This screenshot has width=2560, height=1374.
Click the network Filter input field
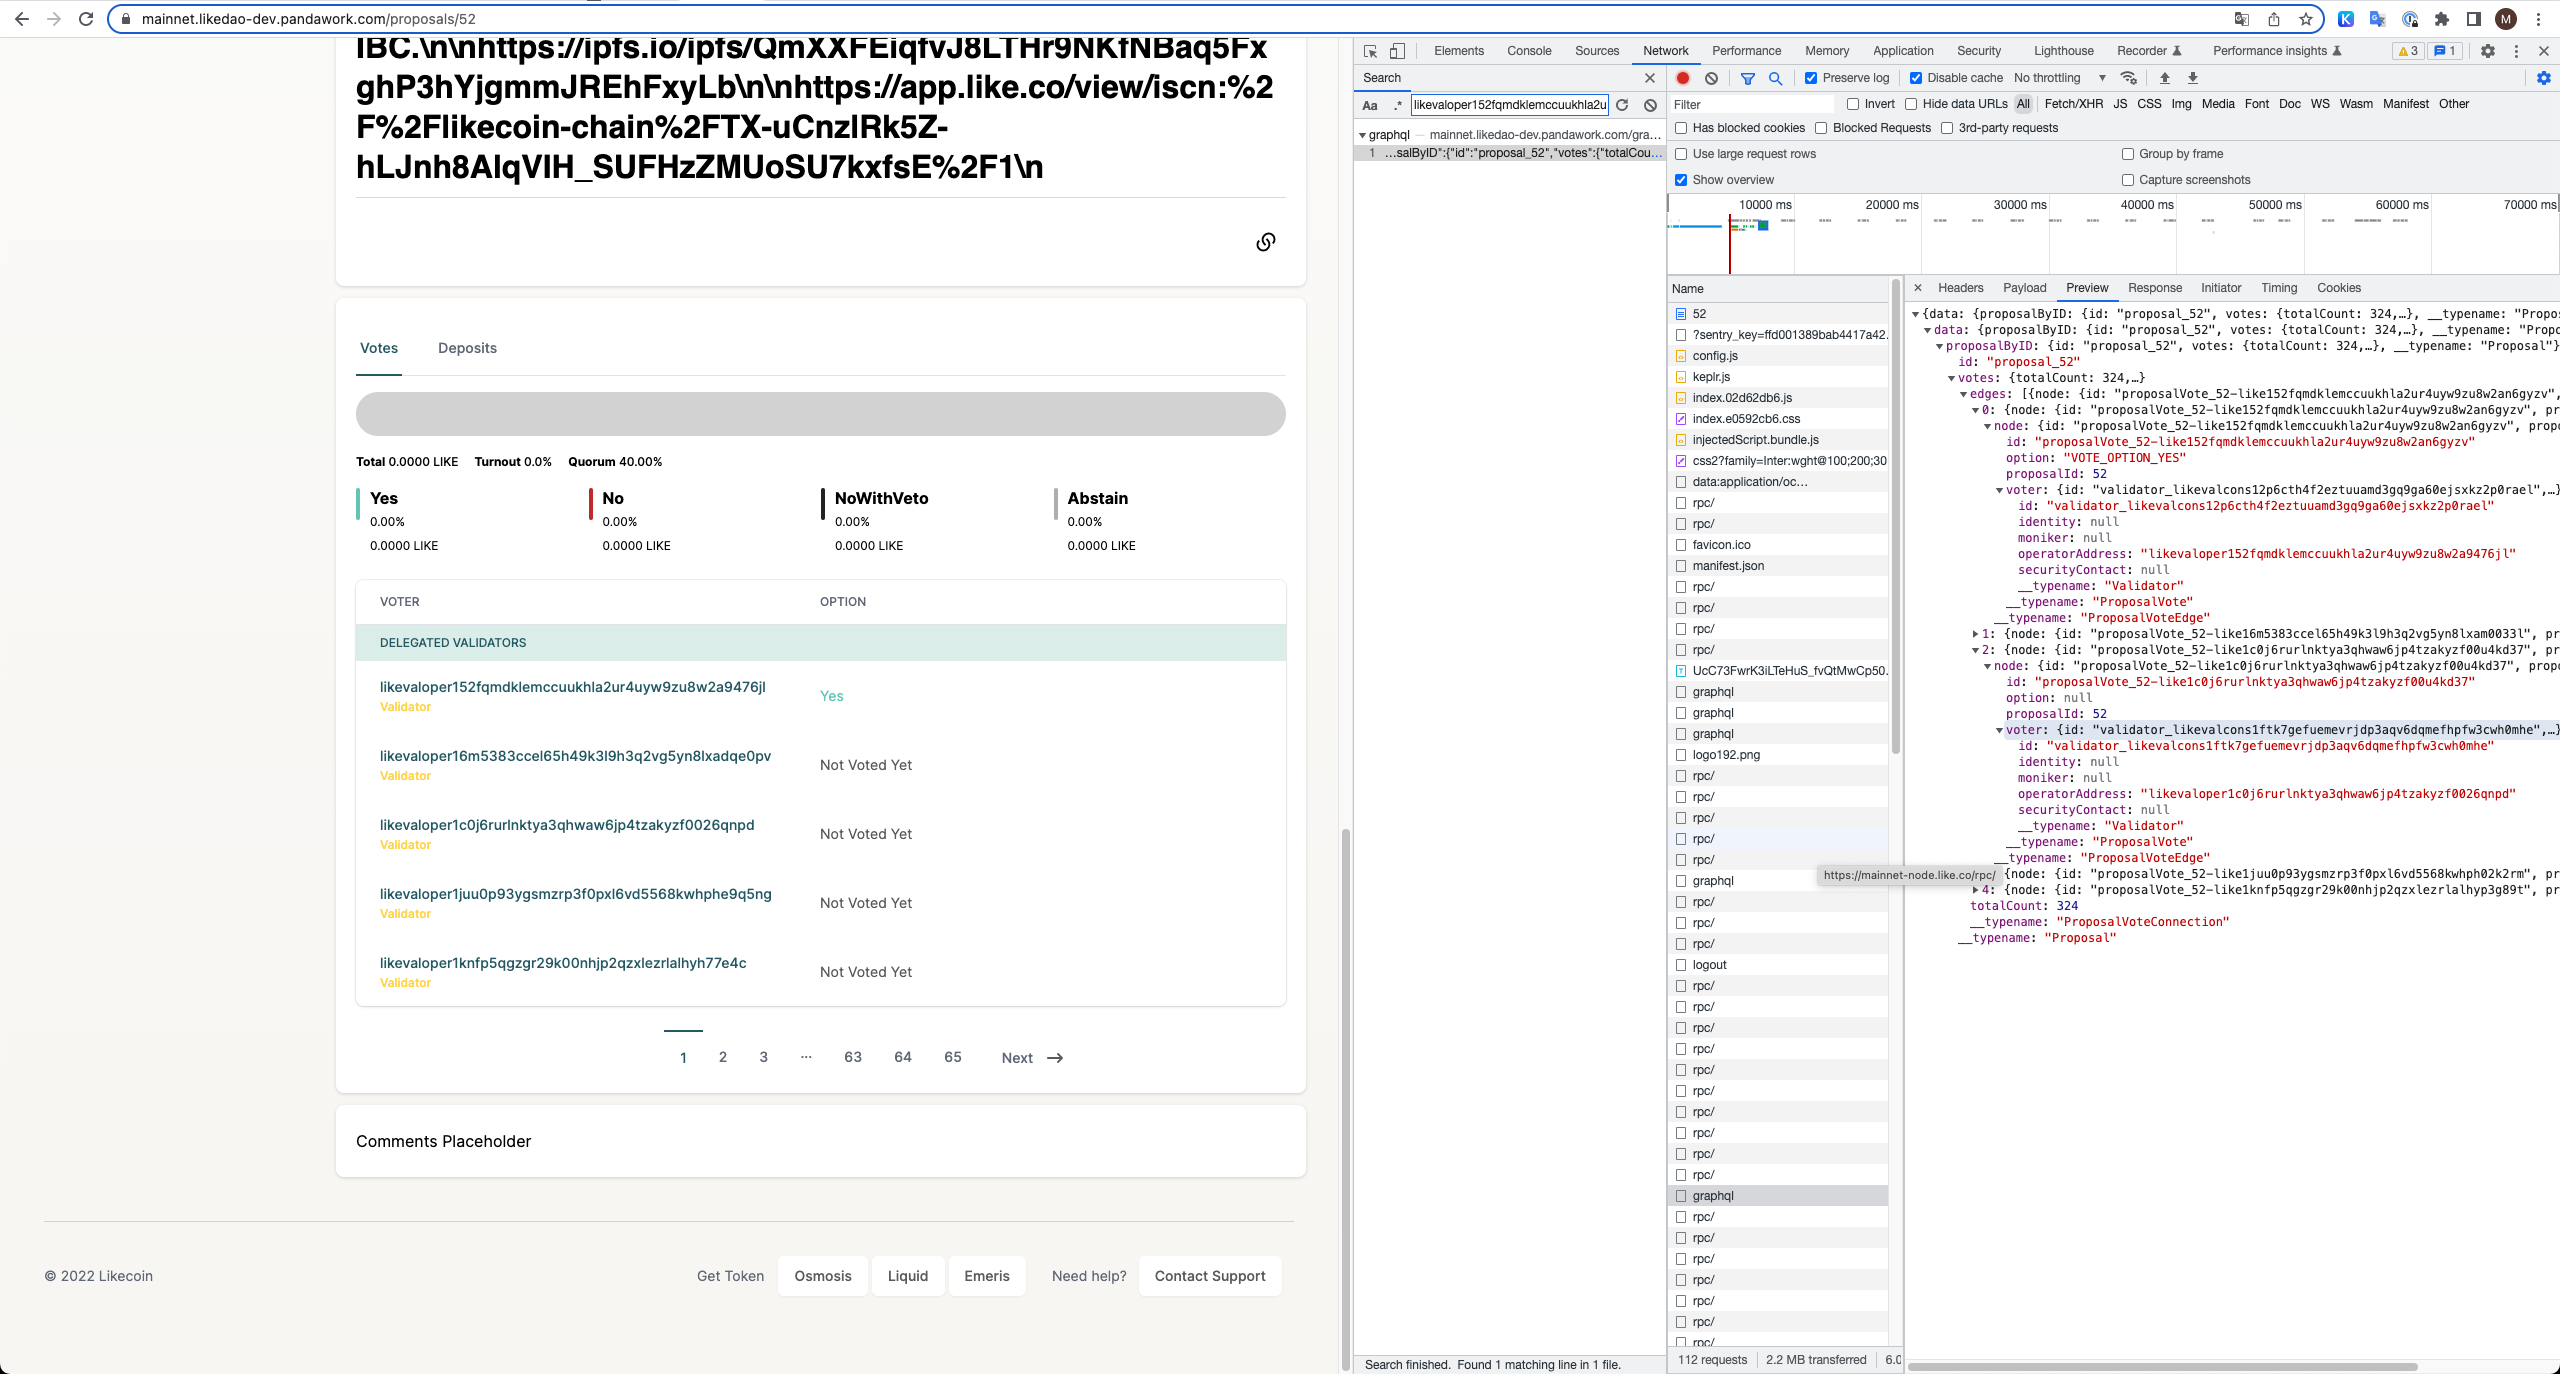[1752, 104]
